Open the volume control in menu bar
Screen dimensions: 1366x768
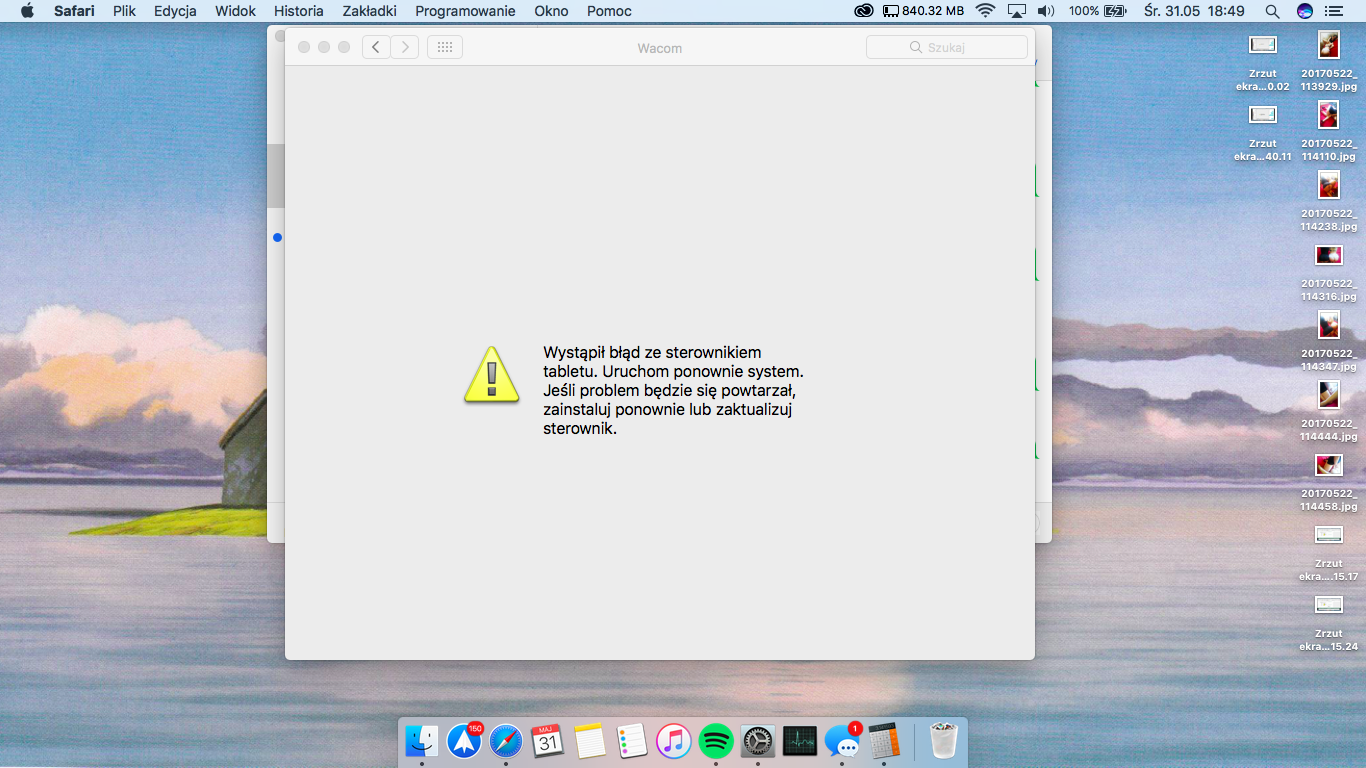1046,11
